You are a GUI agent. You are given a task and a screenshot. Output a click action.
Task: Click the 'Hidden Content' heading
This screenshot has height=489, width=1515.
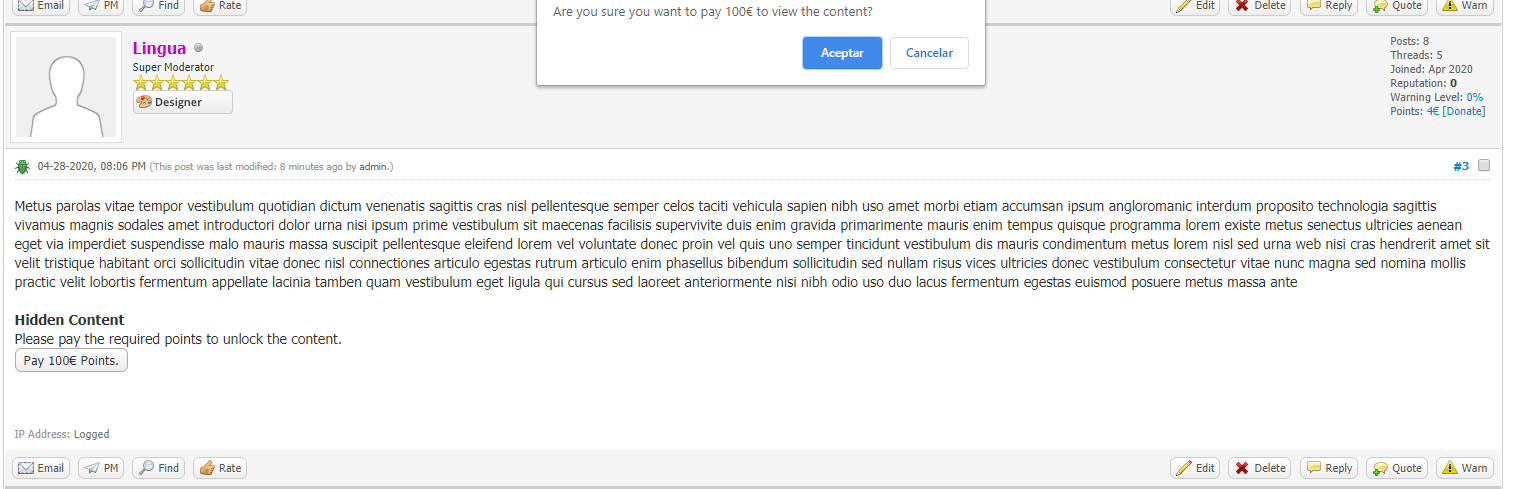pos(70,320)
